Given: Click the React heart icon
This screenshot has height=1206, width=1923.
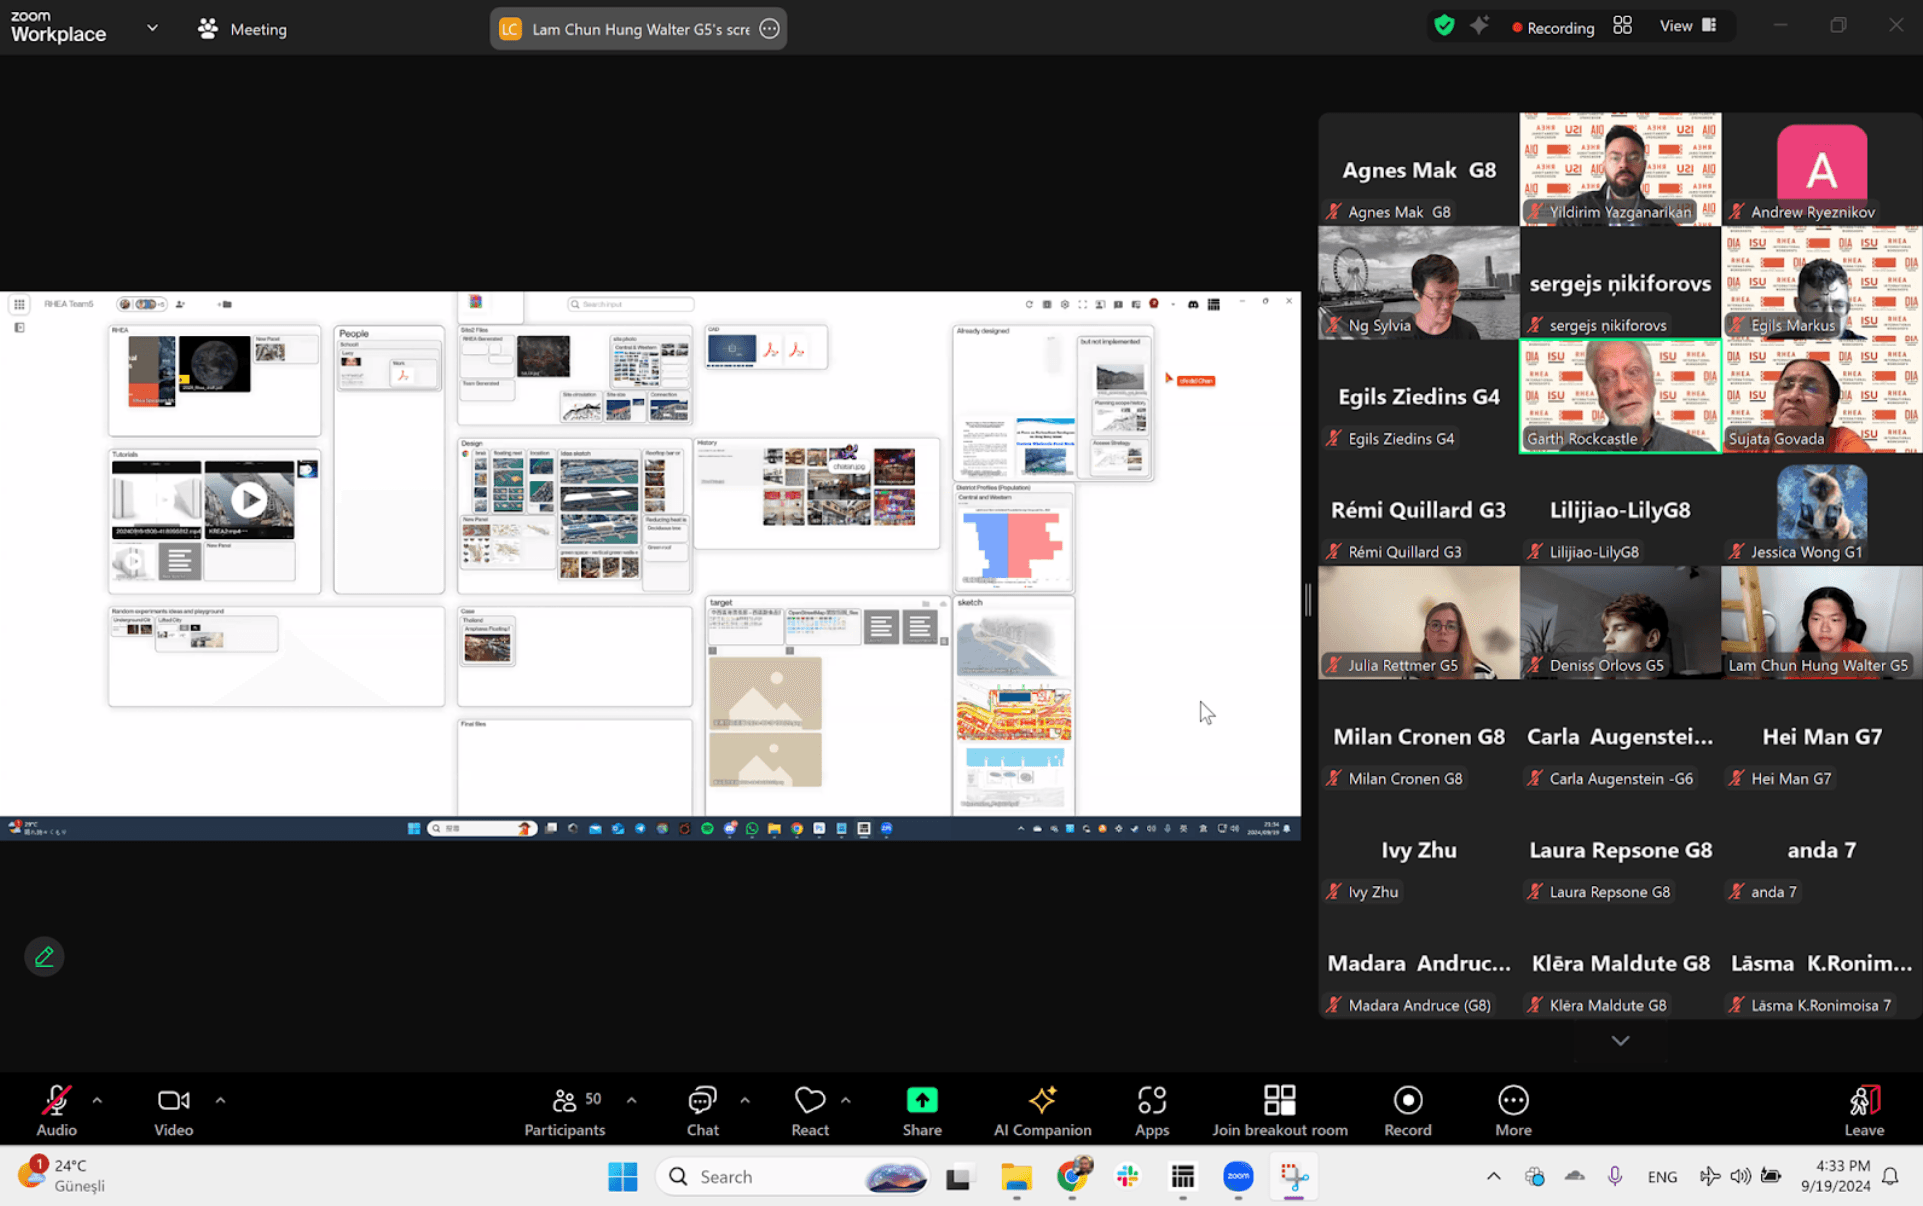Looking at the screenshot, I should coord(809,1101).
